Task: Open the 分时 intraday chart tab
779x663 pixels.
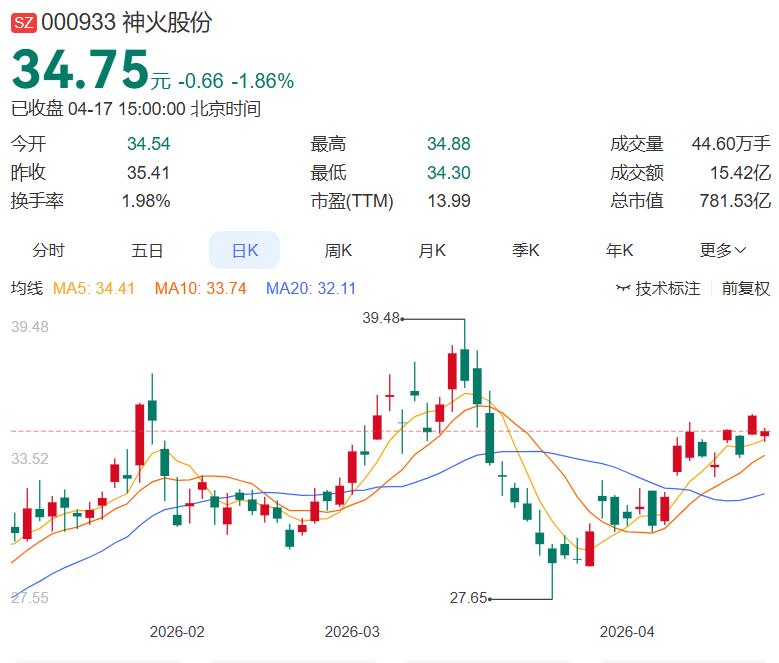Action: [49, 250]
